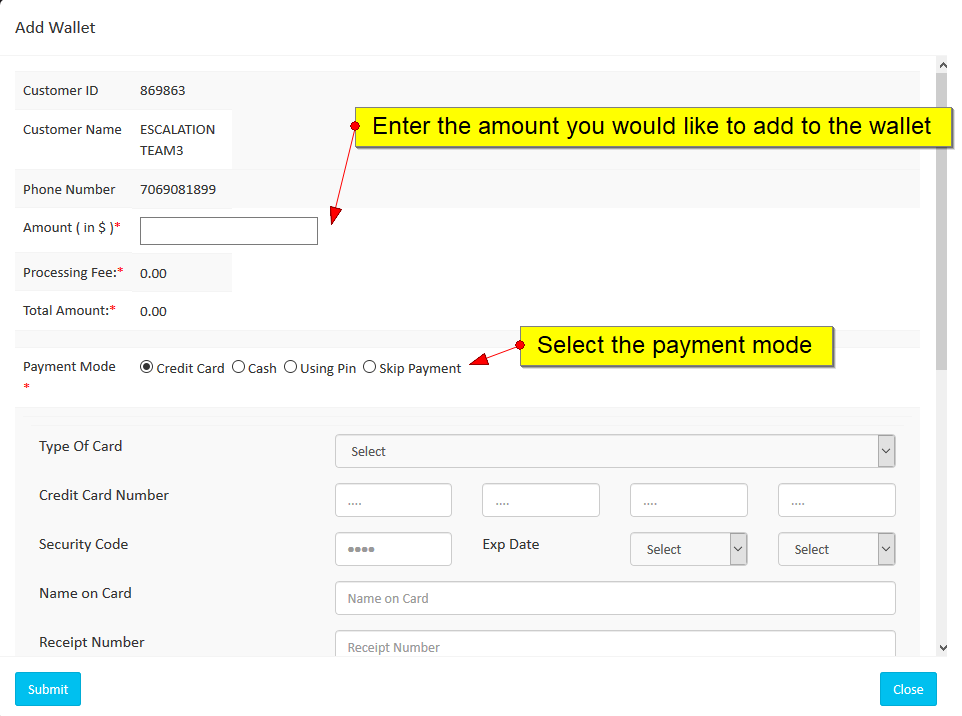Click the Receipt Number field
The image size is (962, 716).
[x=614, y=645]
